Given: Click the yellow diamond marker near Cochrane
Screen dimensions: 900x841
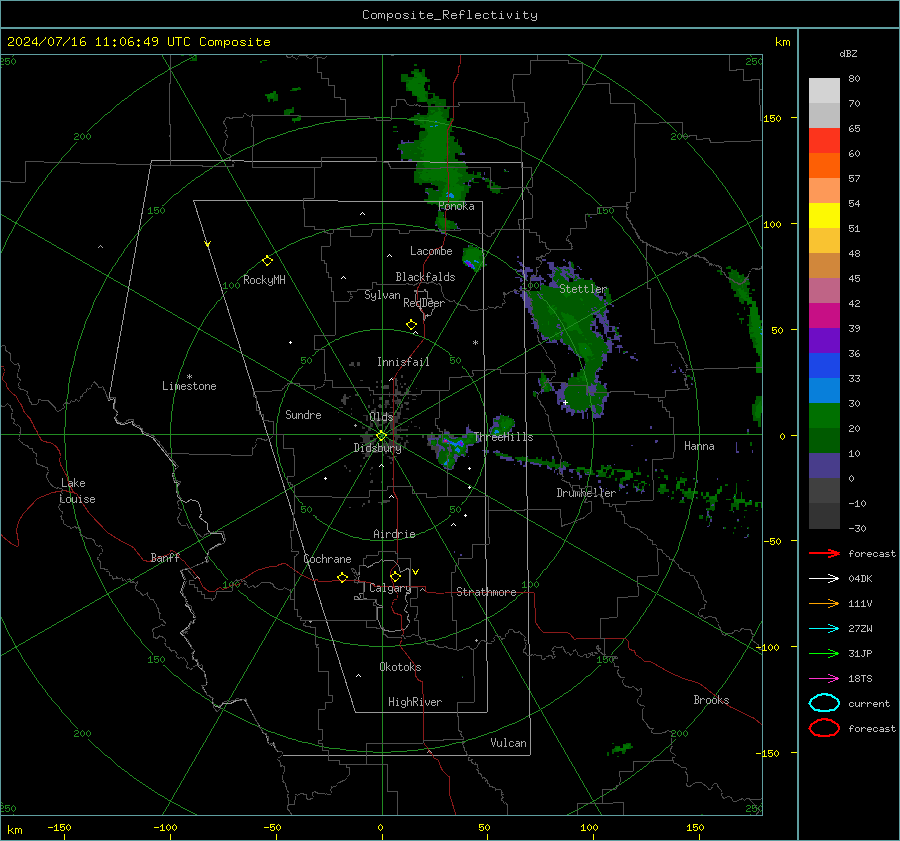Looking at the screenshot, I should 342,578.
